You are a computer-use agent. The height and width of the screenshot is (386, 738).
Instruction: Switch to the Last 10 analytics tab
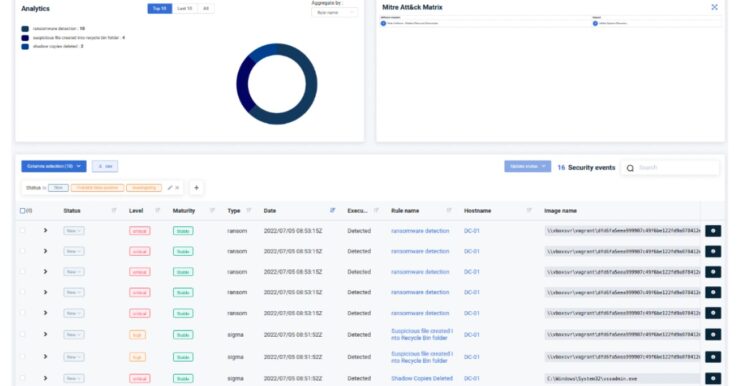pyautogui.click(x=184, y=8)
